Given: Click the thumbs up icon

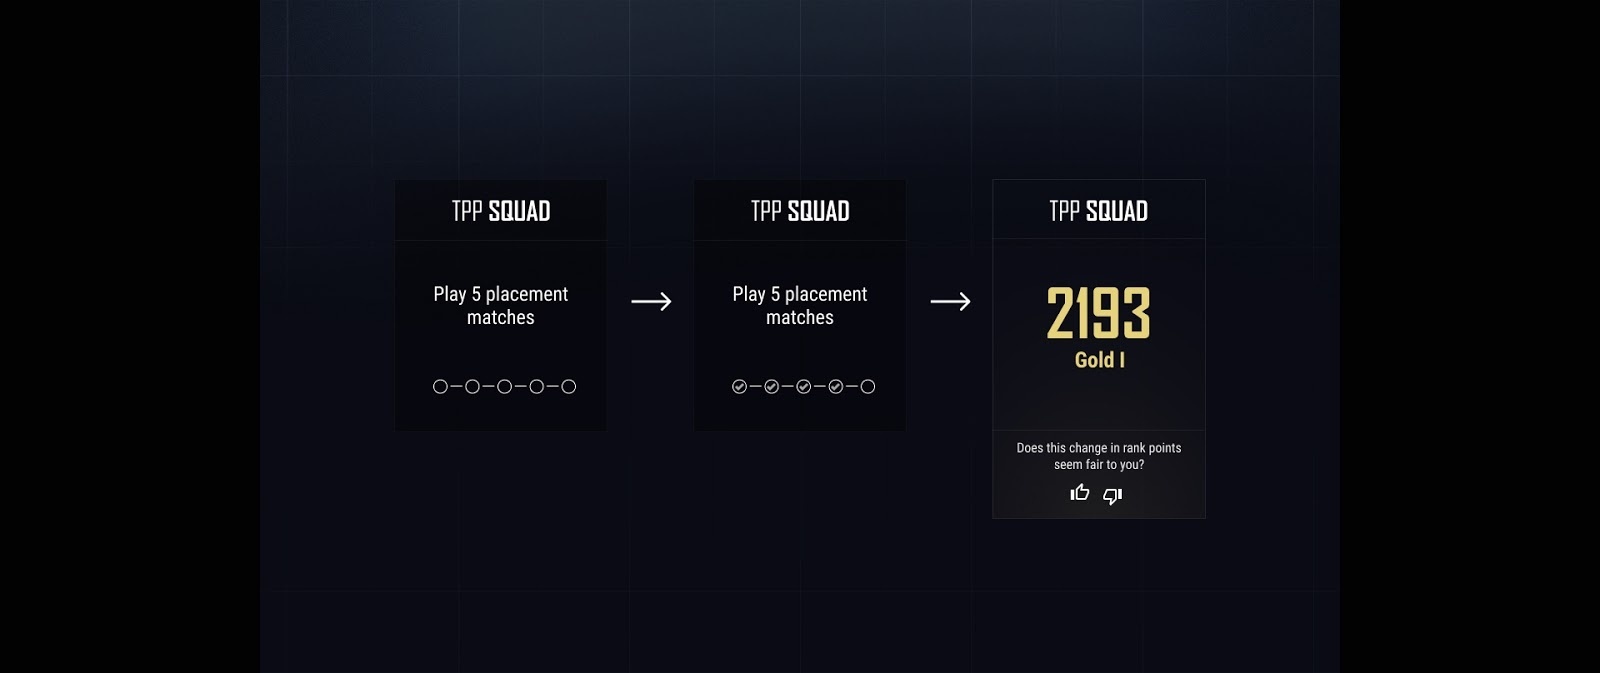Looking at the screenshot, I should tap(1080, 492).
